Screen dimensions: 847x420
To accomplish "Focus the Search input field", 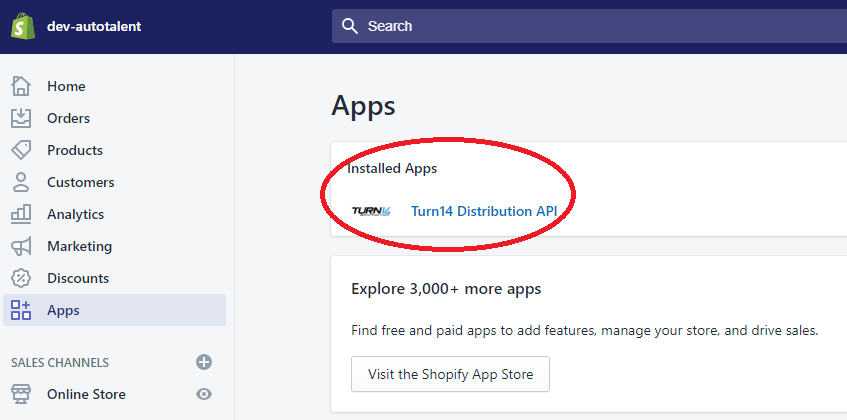I will [589, 26].
